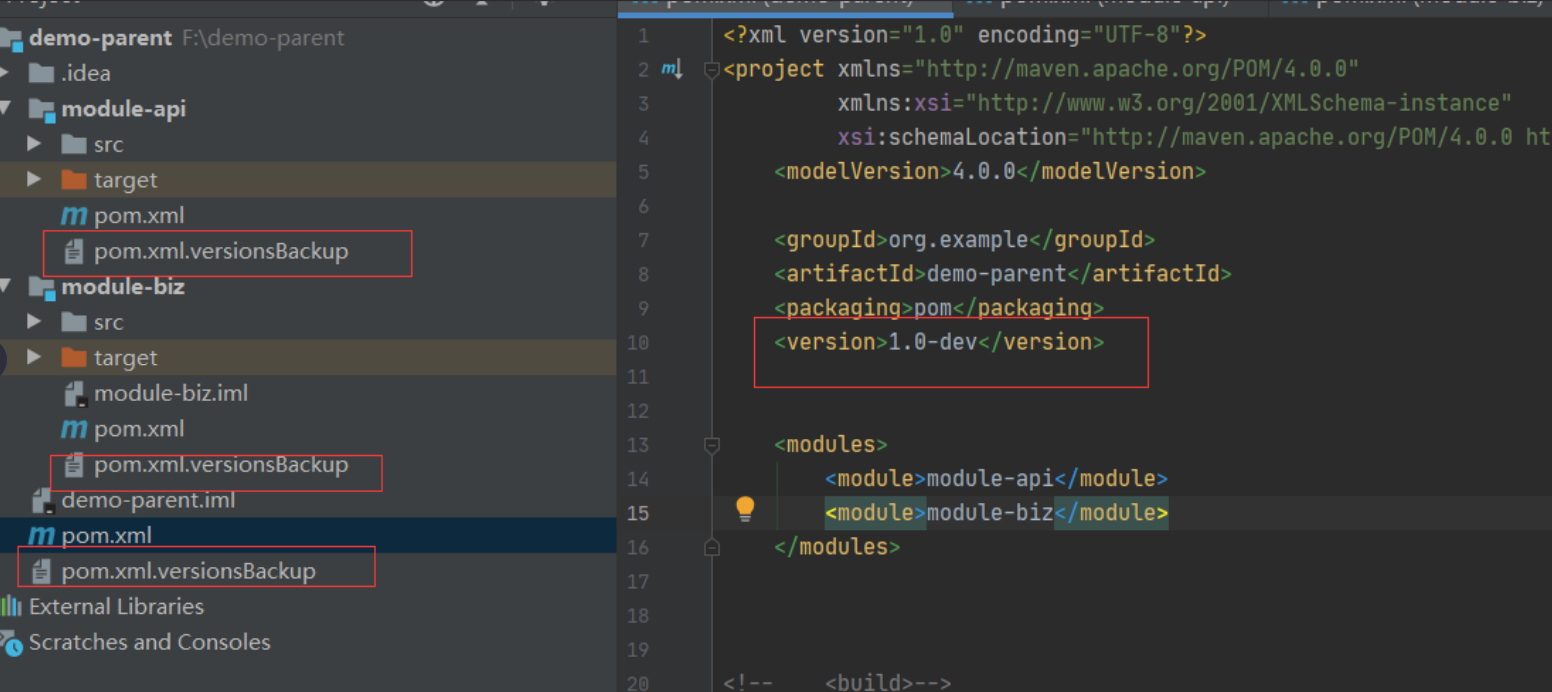Click the Scratches and Consoles icon
Image resolution: width=1552 pixels, height=692 pixels.
[11, 642]
